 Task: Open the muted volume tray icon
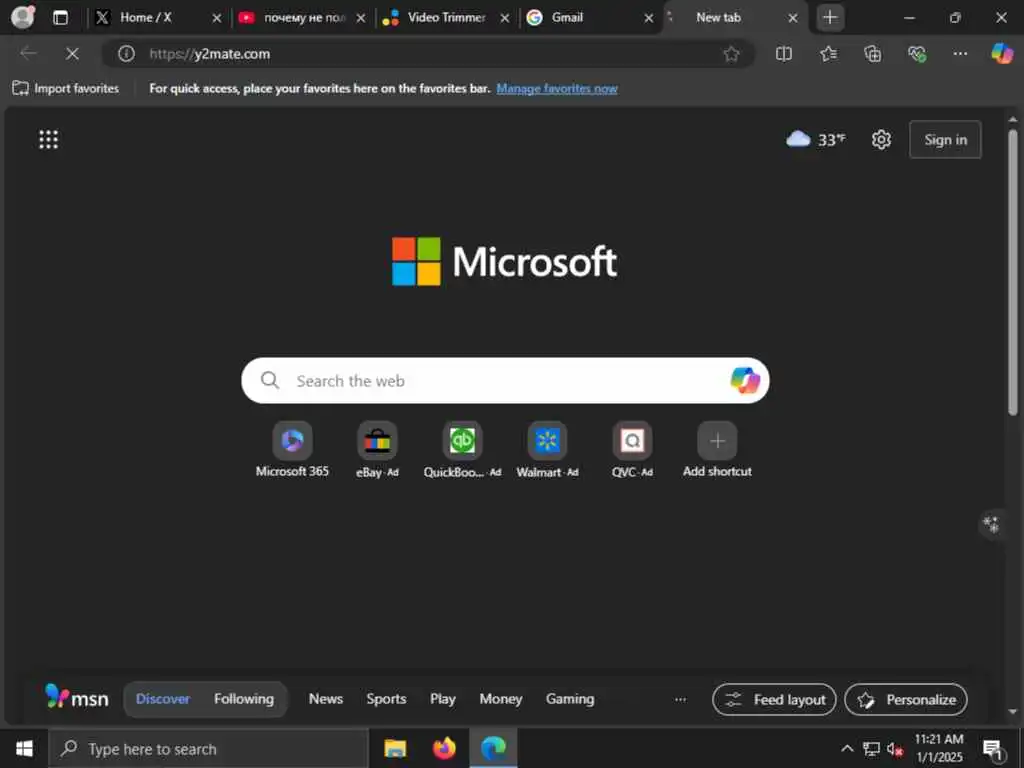click(895, 749)
